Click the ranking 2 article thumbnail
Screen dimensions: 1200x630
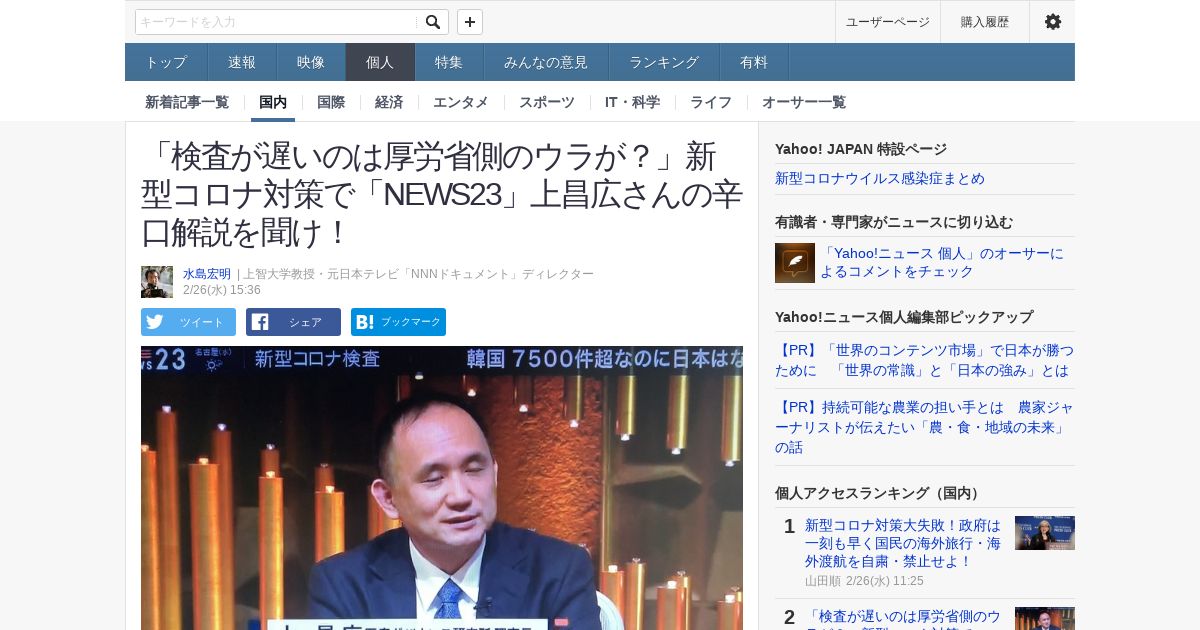1045,619
